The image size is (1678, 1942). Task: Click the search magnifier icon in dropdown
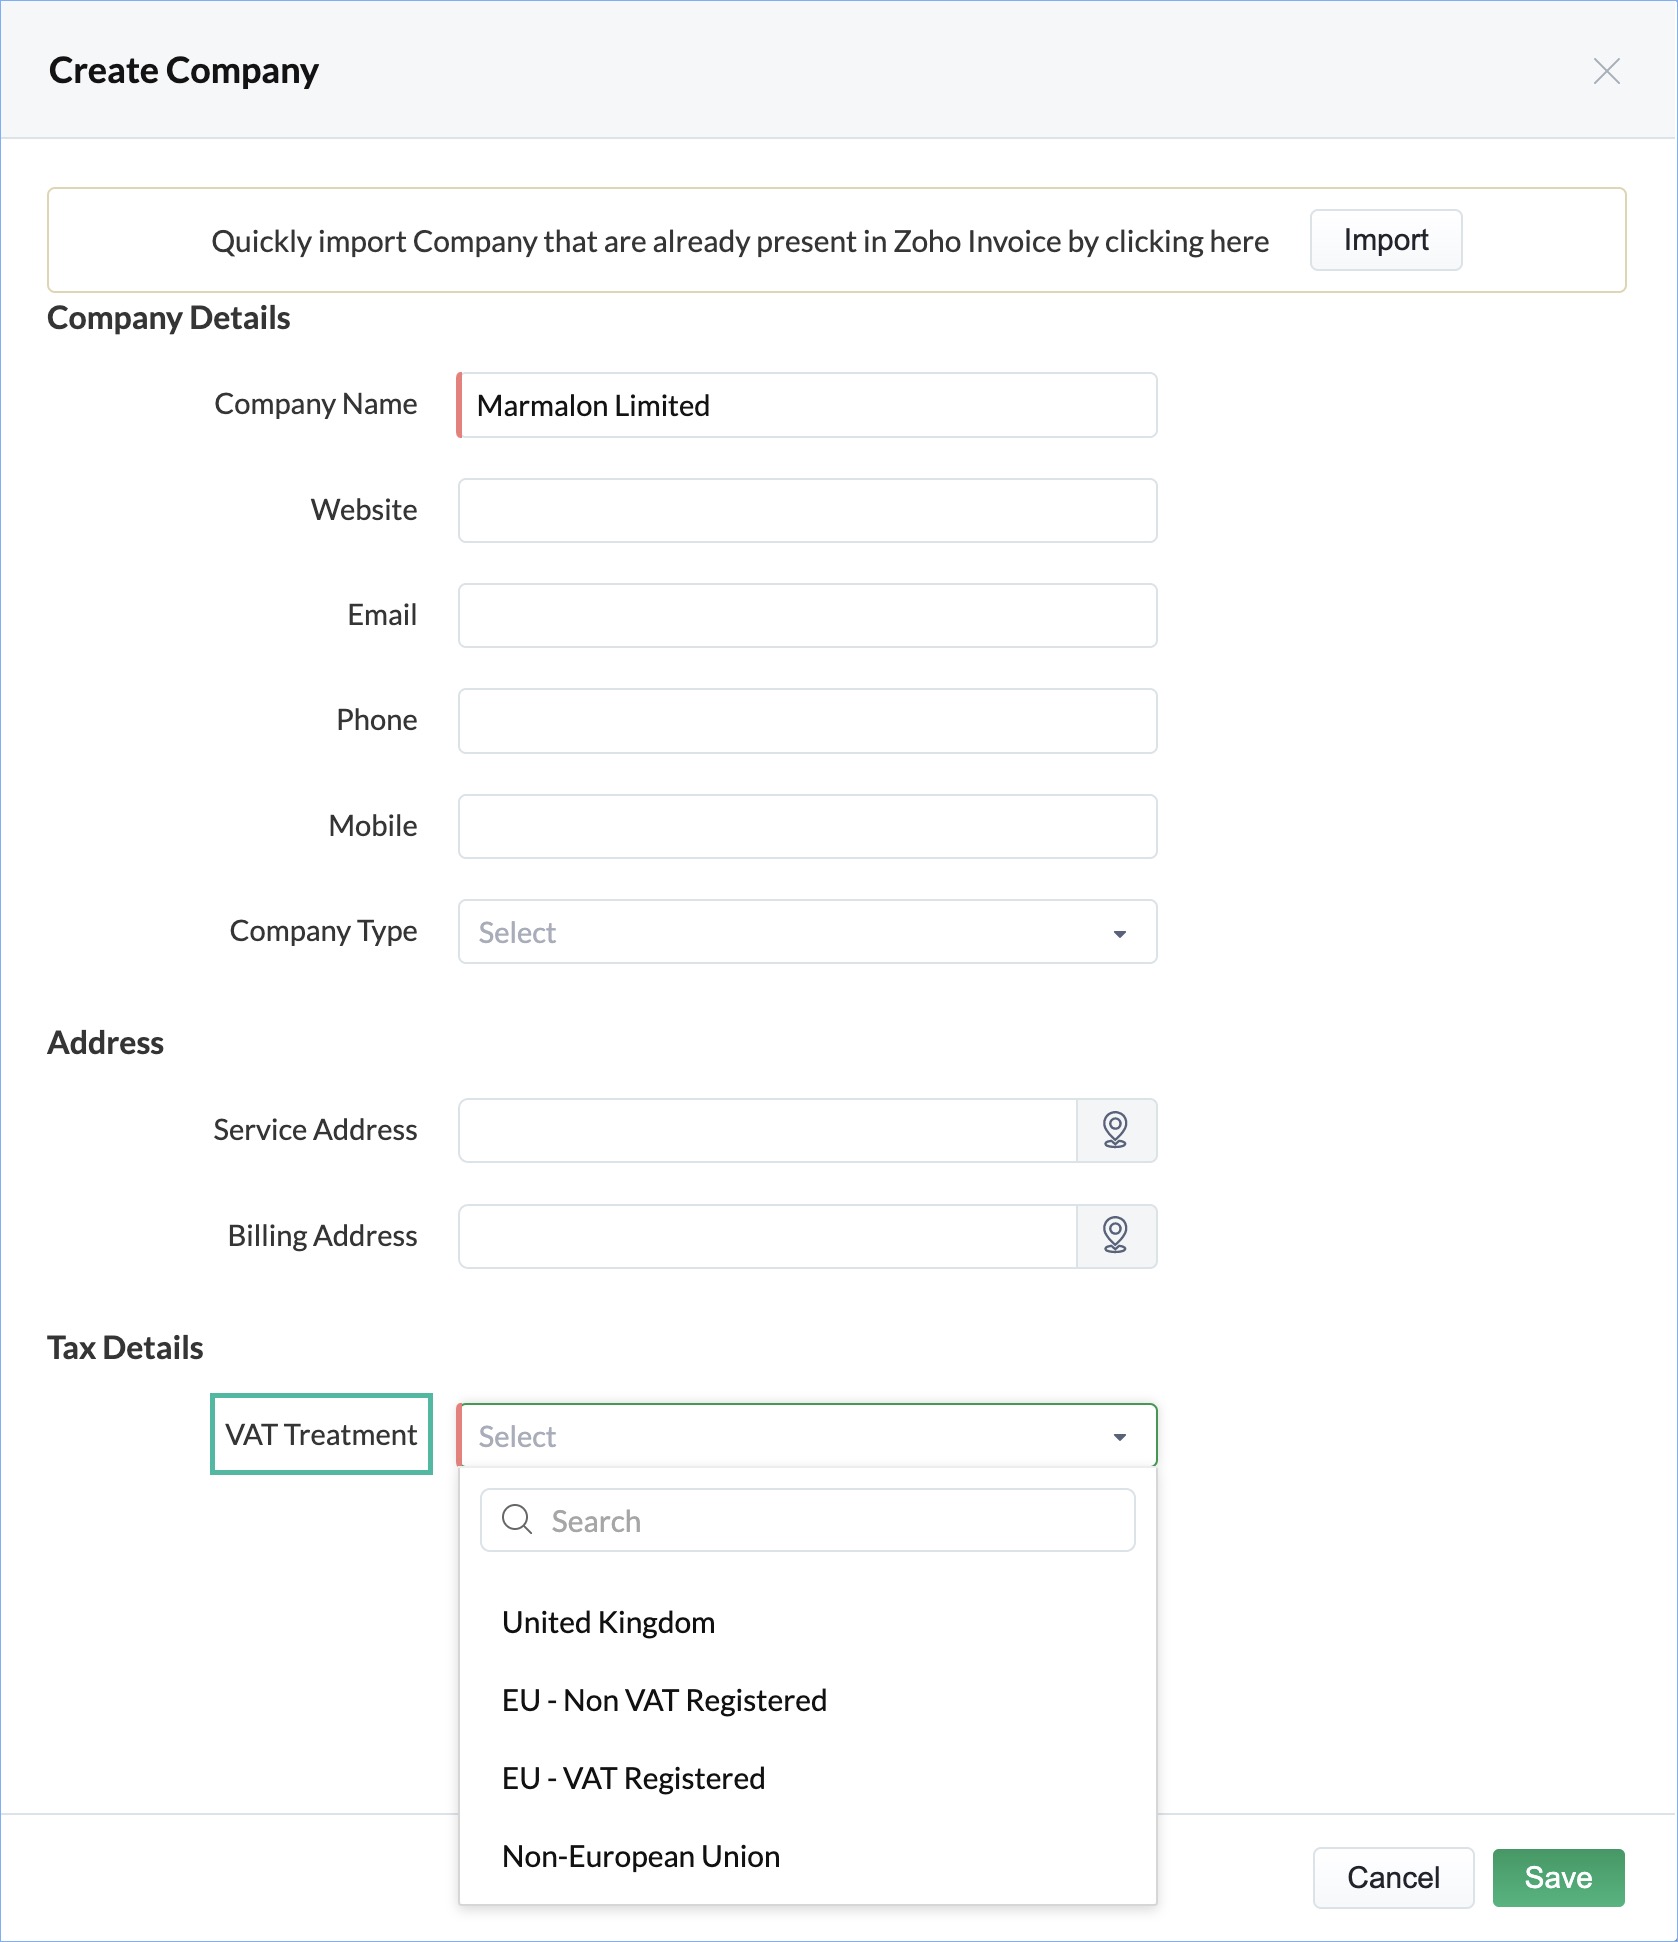517,1520
